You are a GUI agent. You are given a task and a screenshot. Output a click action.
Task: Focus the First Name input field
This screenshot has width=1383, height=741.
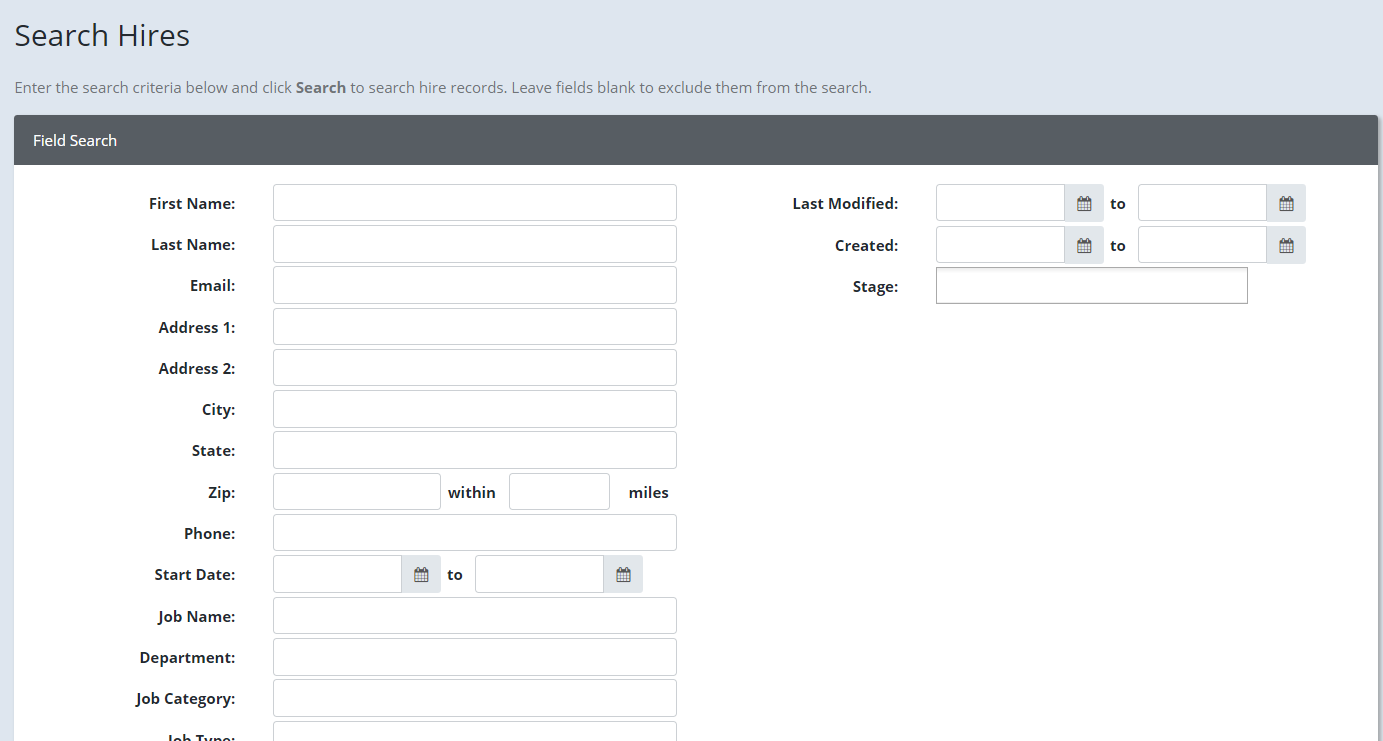click(474, 202)
